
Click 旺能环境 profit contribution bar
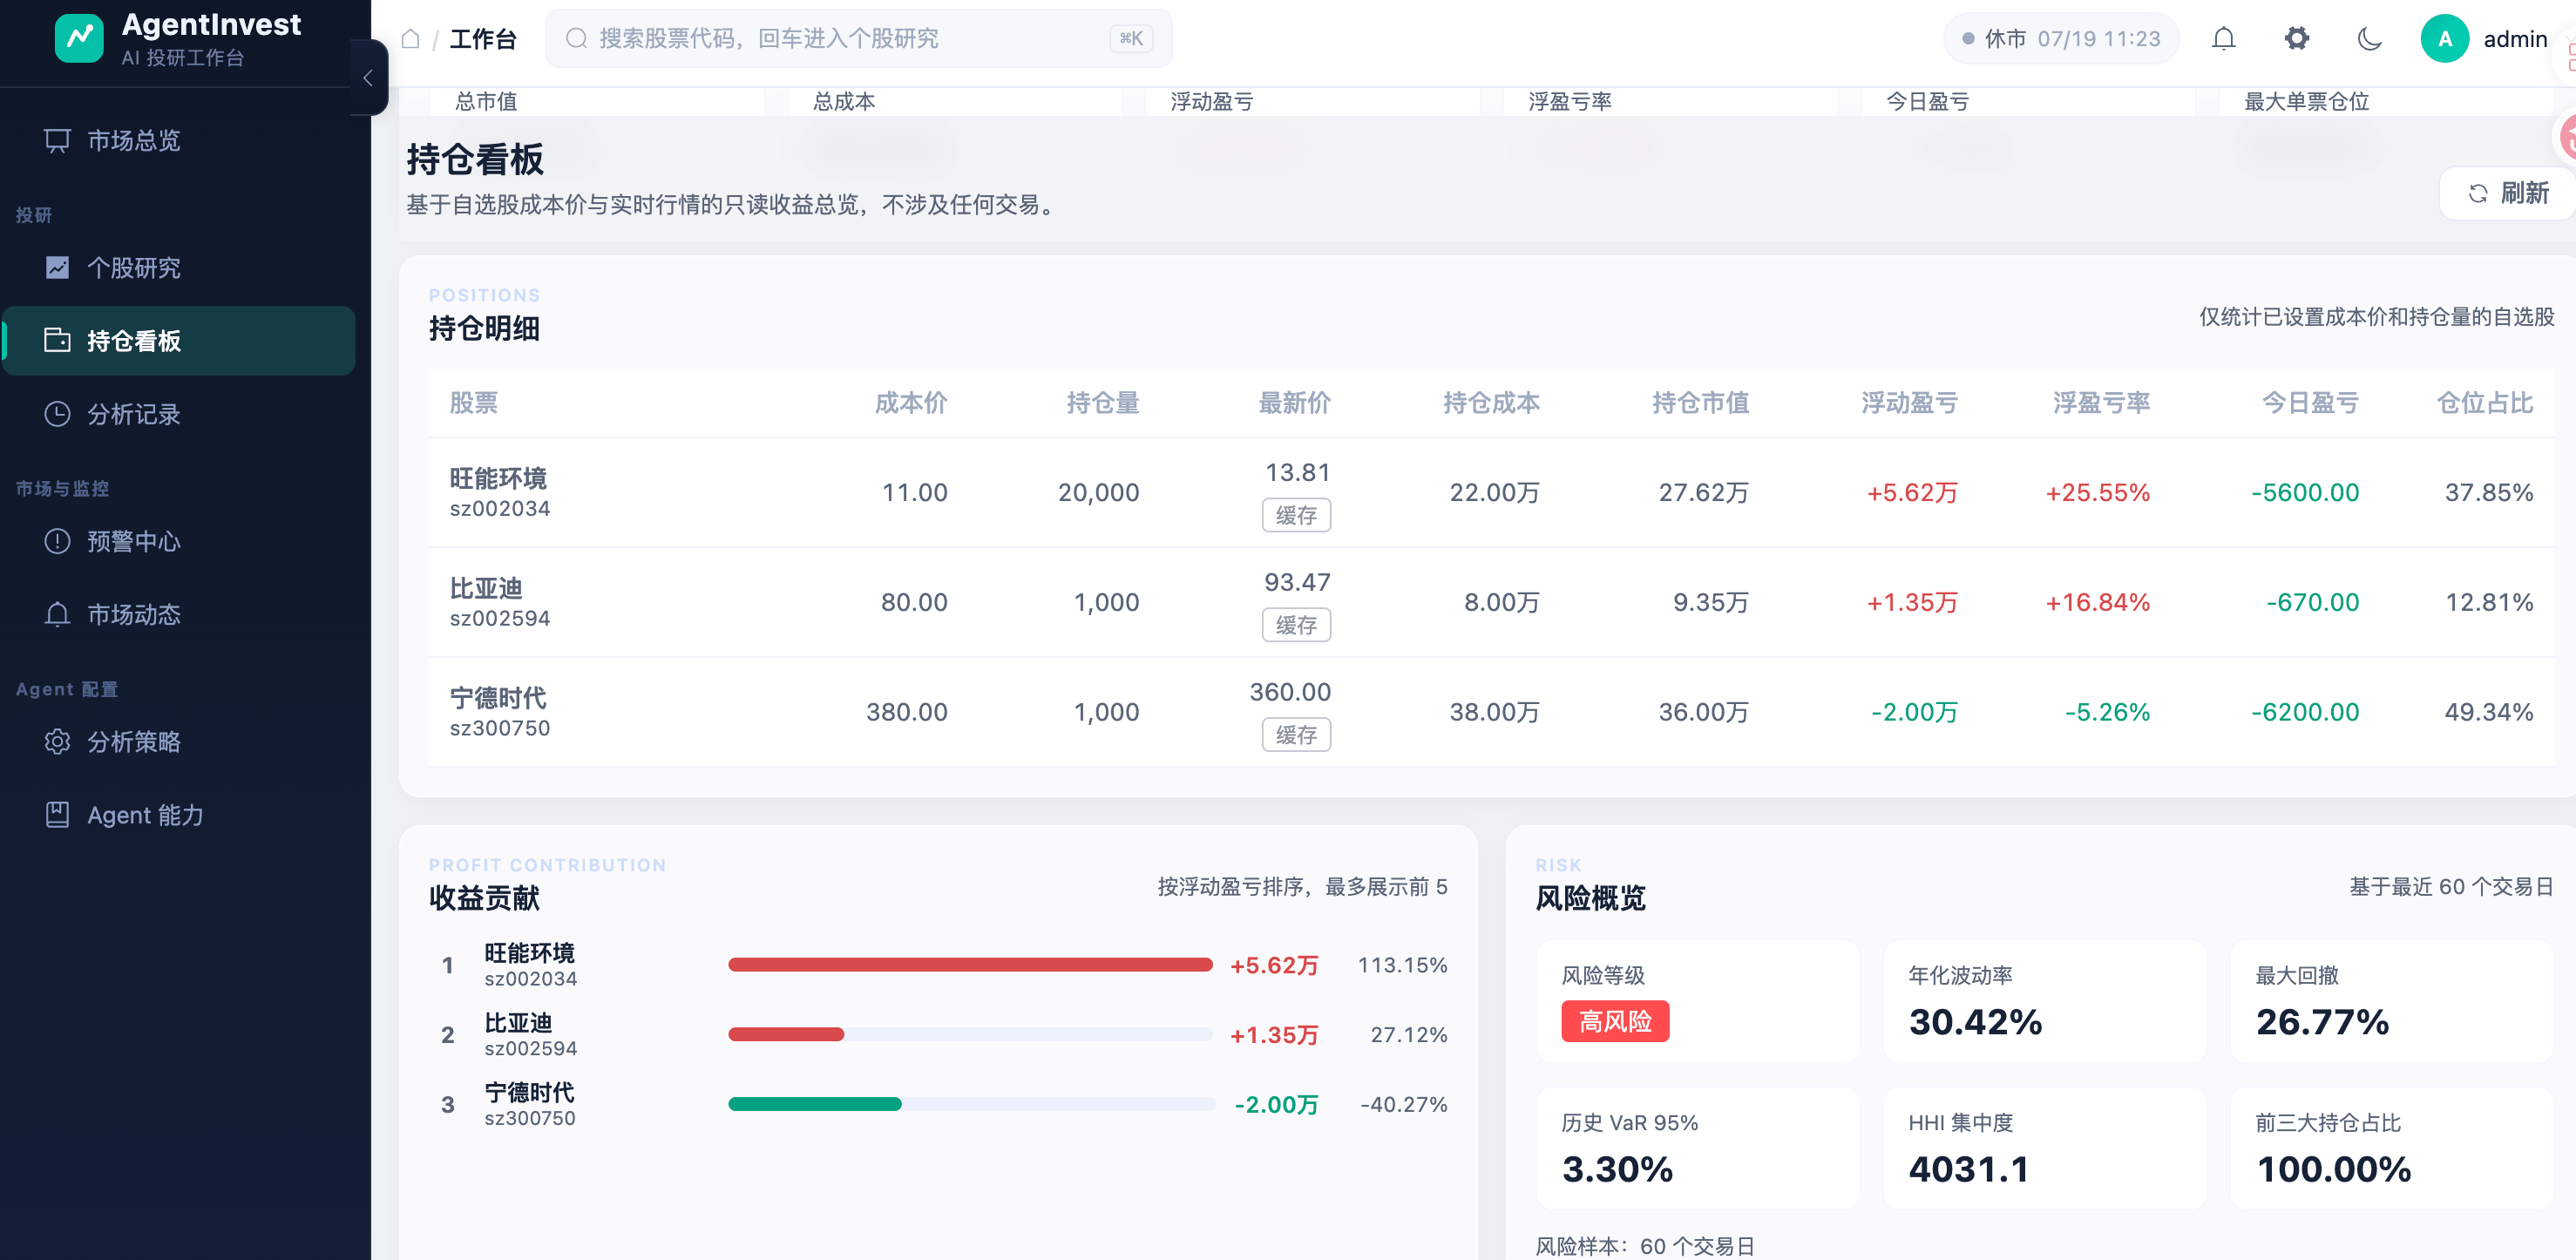coord(970,965)
